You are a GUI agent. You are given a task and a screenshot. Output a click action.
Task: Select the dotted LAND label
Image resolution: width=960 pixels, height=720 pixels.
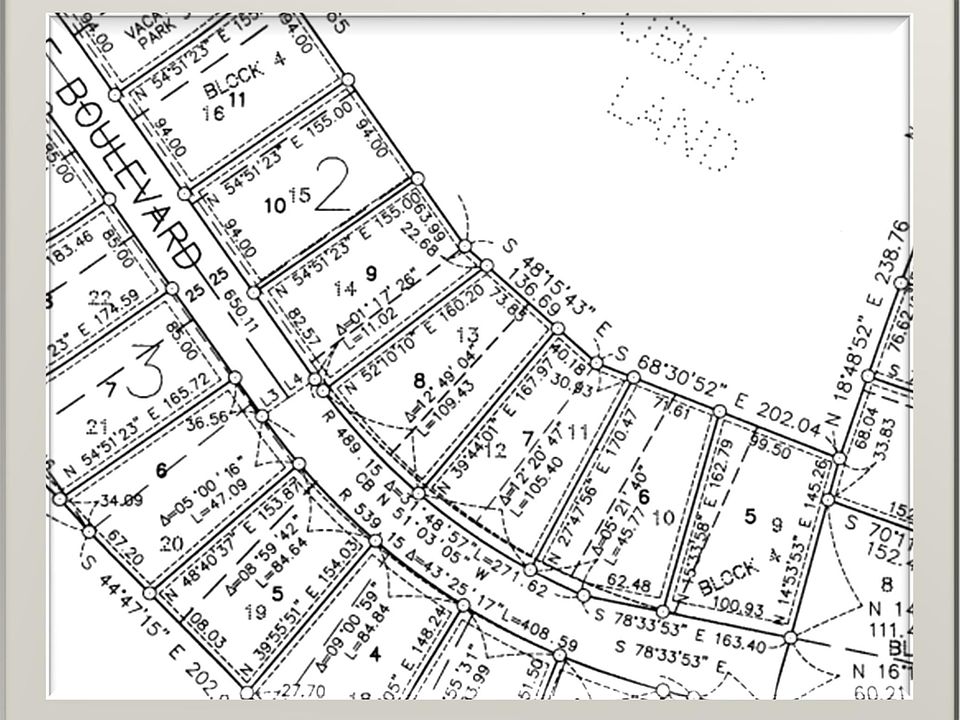pyautogui.click(x=672, y=123)
